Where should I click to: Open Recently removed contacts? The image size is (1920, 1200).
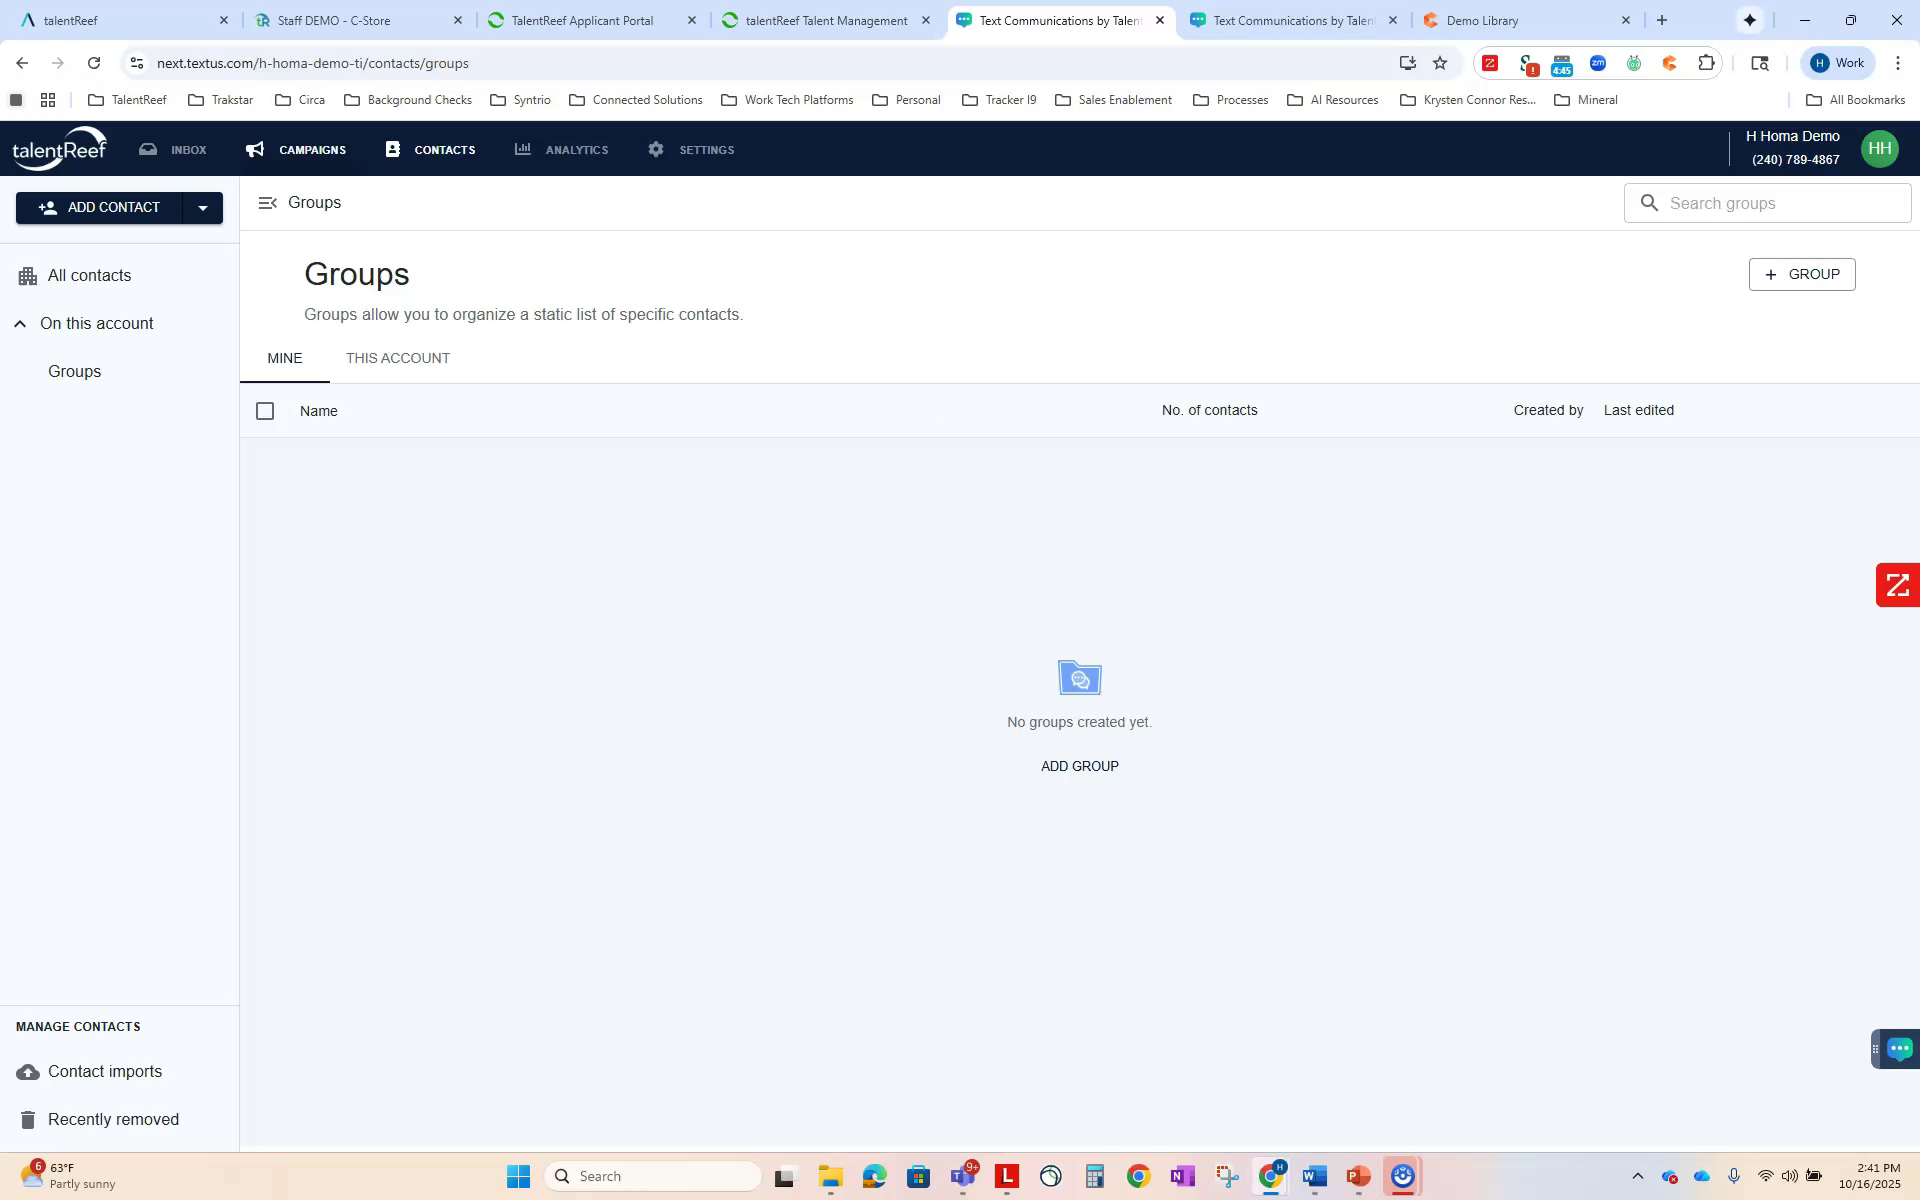[x=113, y=1119]
